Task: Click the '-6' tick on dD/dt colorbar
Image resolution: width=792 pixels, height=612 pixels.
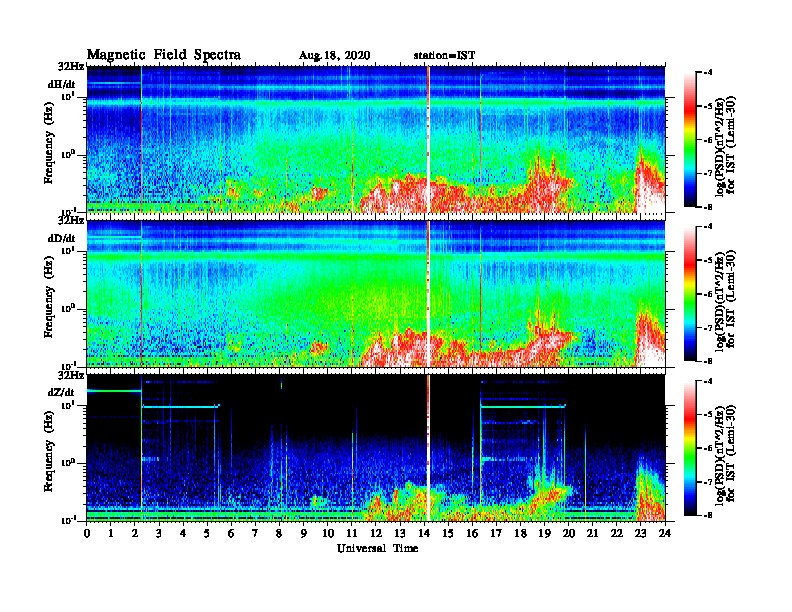Action: 709,293
